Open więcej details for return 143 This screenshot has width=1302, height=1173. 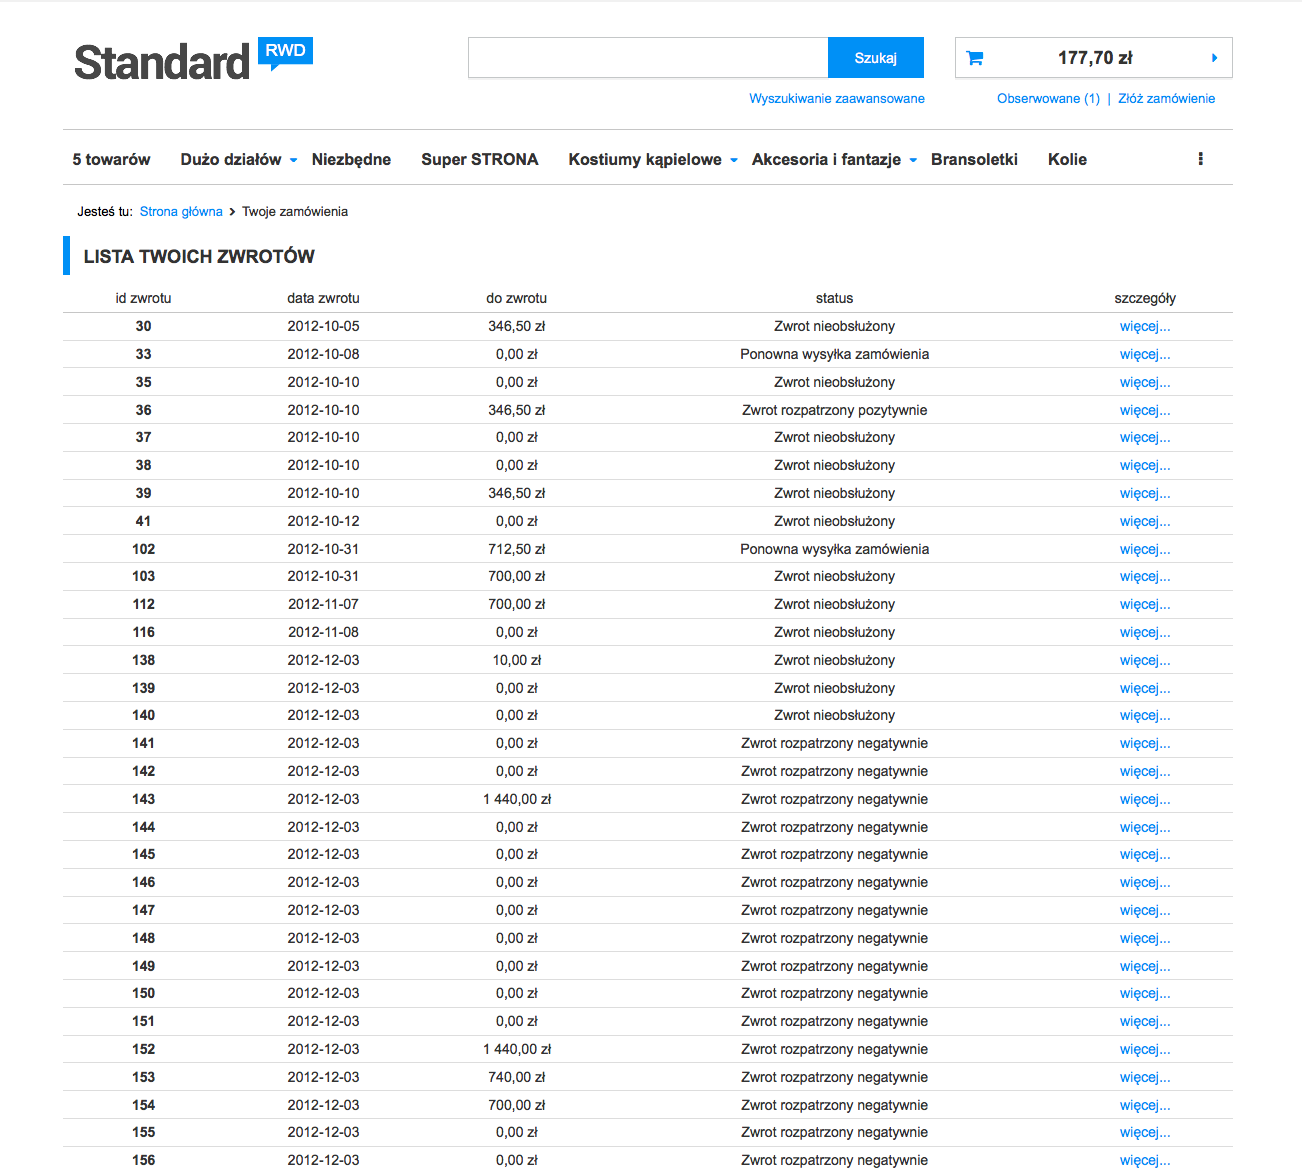[x=1144, y=799]
